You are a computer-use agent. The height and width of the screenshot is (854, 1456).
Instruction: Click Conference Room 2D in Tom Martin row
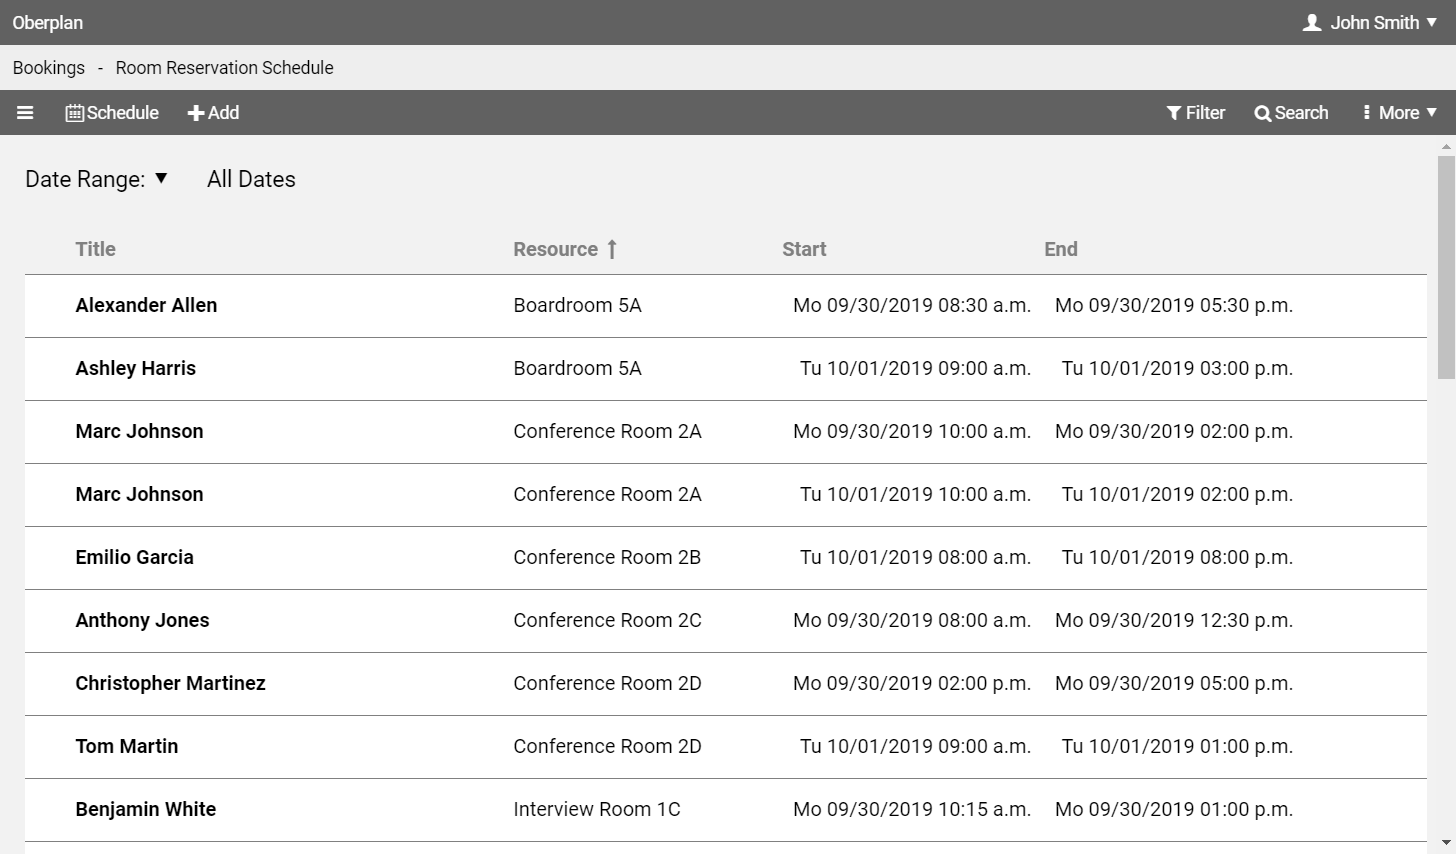coord(607,746)
